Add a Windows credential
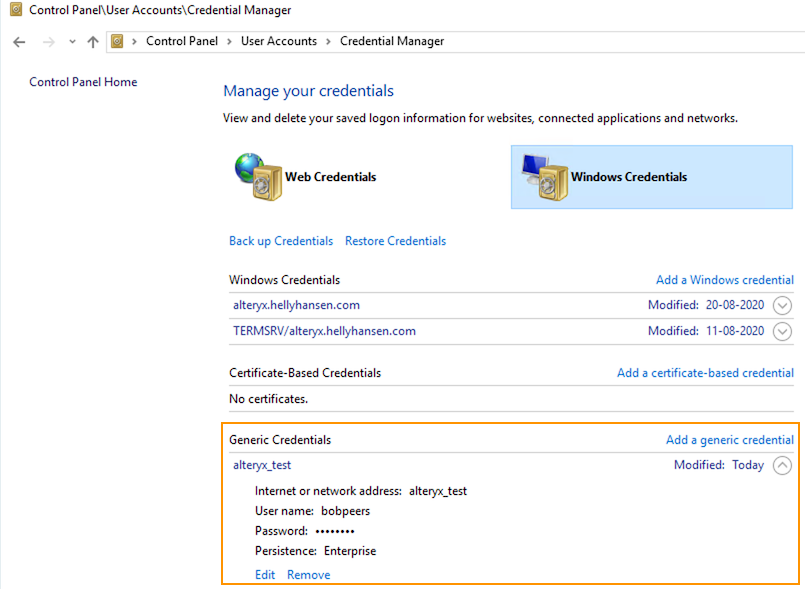Image resolution: width=805 pixels, height=589 pixels. click(724, 280)
